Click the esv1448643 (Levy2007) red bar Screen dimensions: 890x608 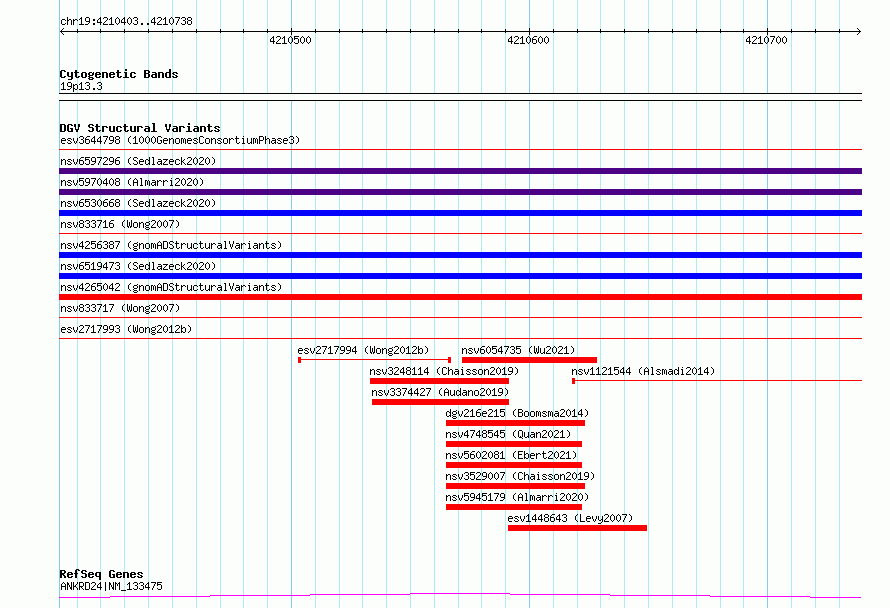pyautogui.click(x=577, y=528)
